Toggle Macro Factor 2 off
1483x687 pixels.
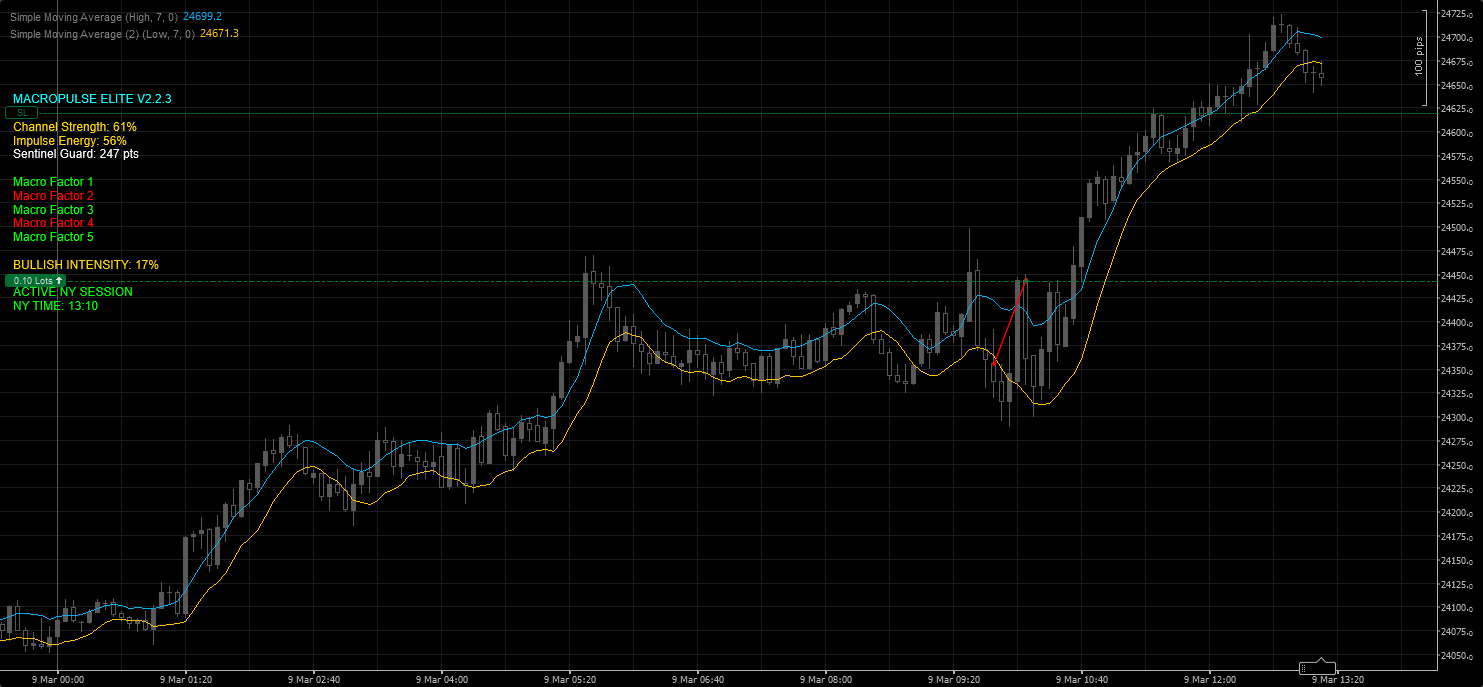[x=52, y=195]
